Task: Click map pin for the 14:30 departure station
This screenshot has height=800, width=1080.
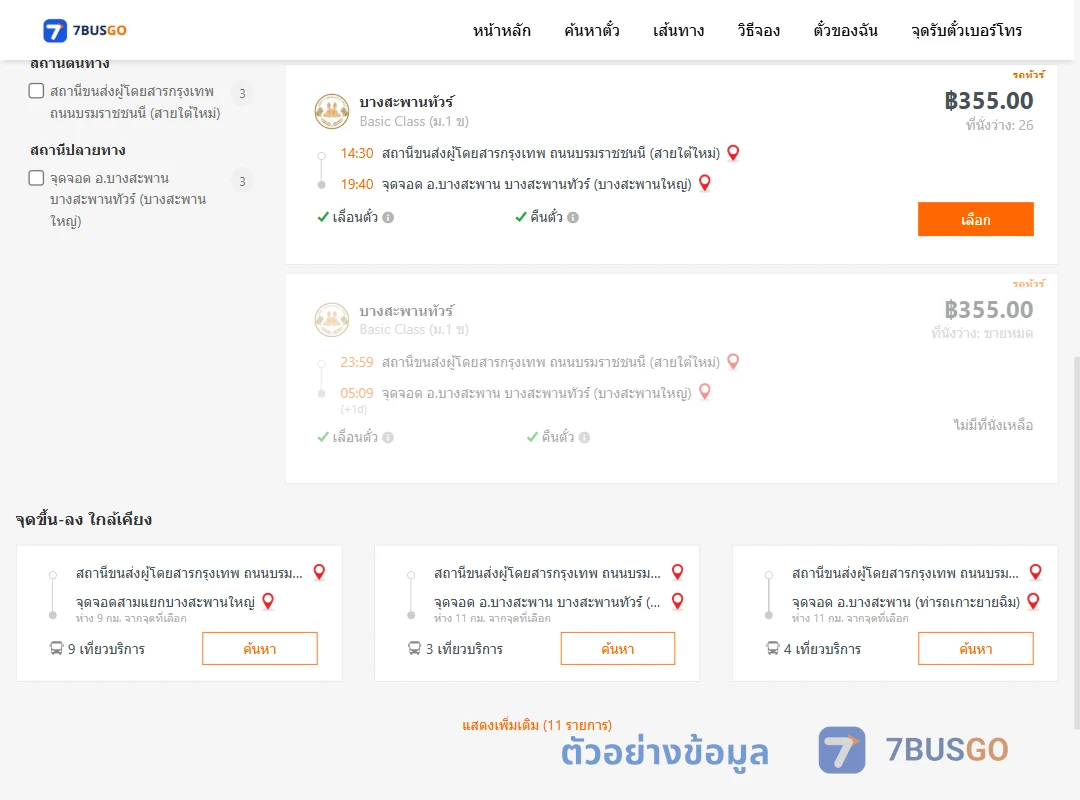Action: pyautogui.click(x=733, y=153)
